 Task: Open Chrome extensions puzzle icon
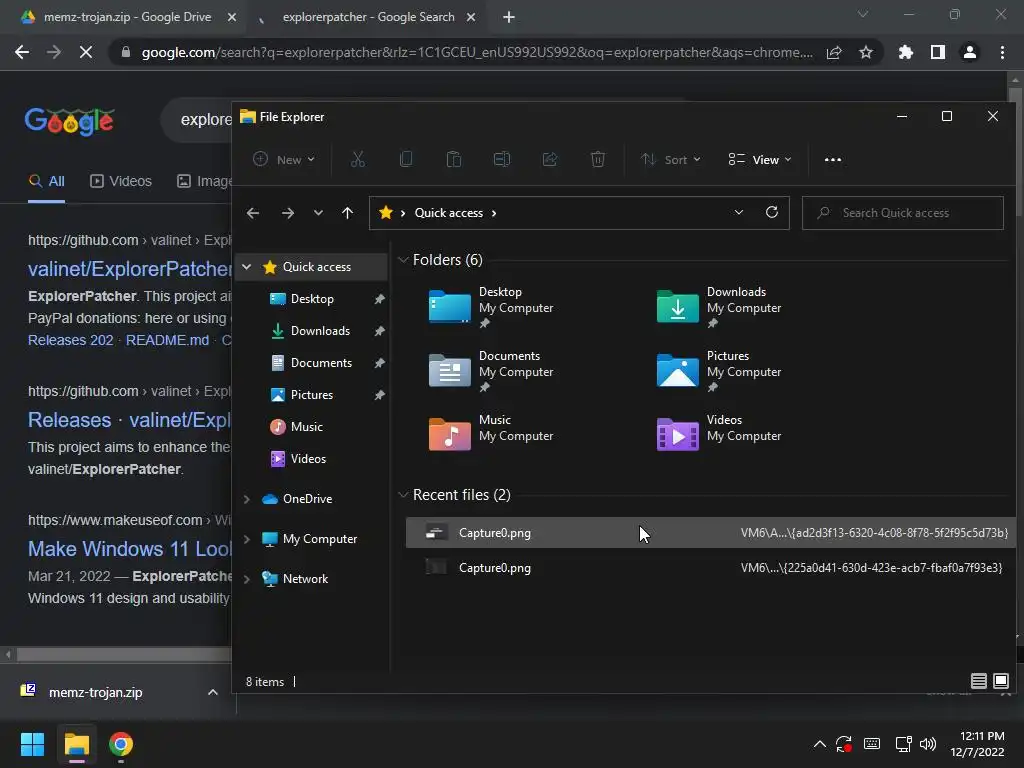pos(905,52)
